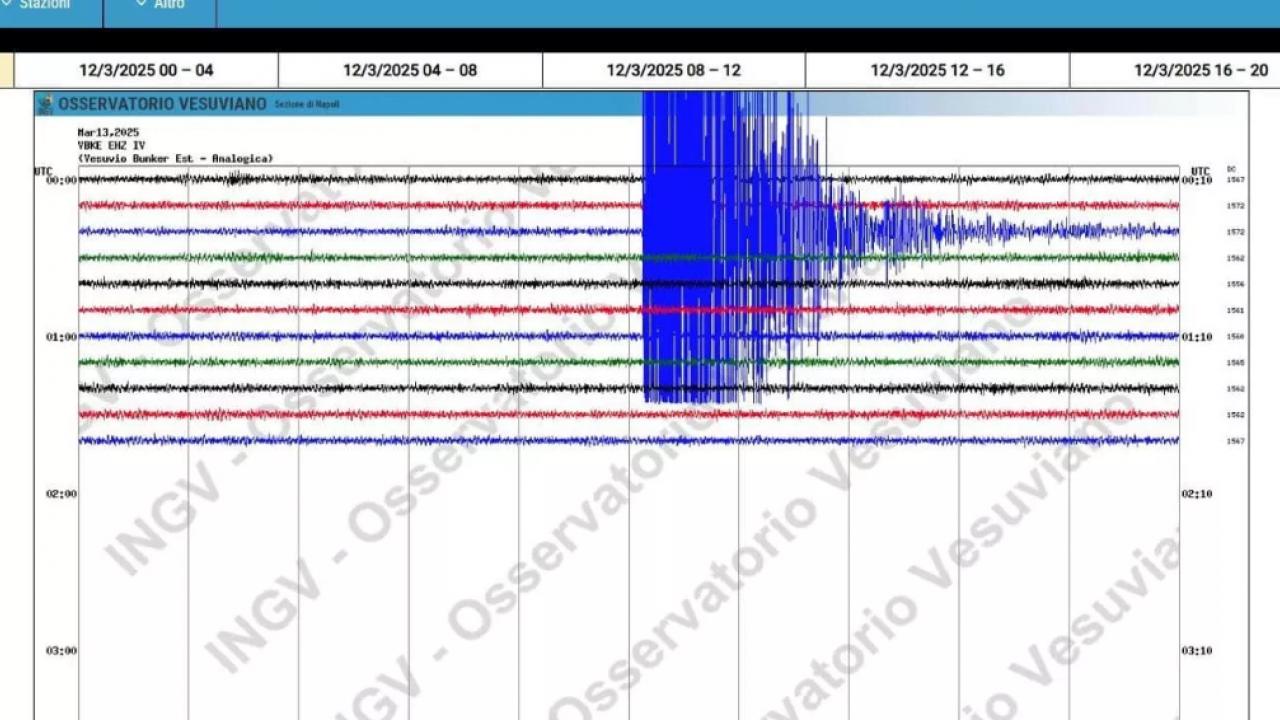Click the 02:00 time label
Viewport: 1280px width, 720px height.
tap(60, 494)
